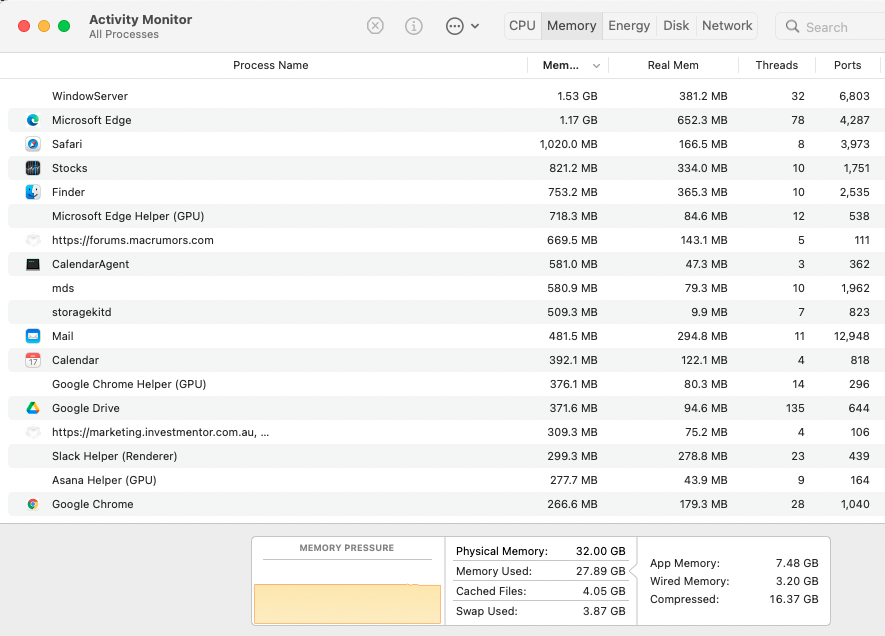Click the Stop process (X) toolbar icon

[x=375, y=26]
